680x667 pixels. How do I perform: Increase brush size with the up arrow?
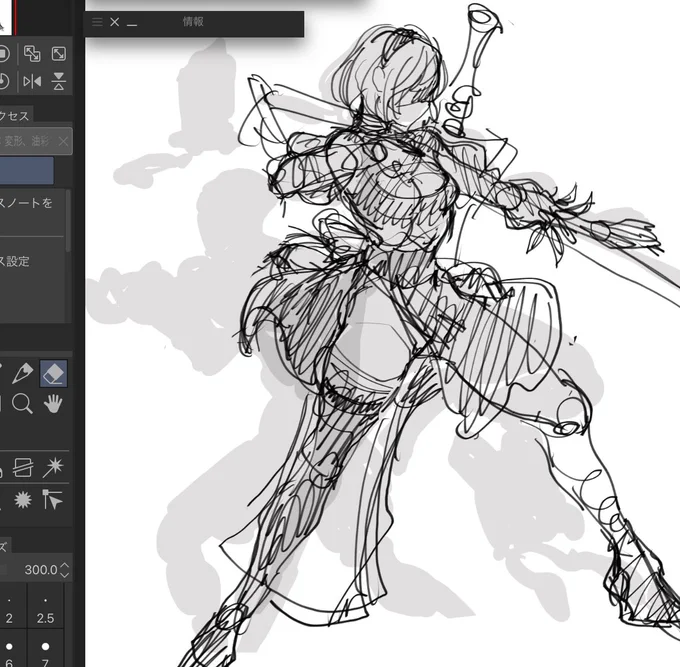click(x=64, y=565)
